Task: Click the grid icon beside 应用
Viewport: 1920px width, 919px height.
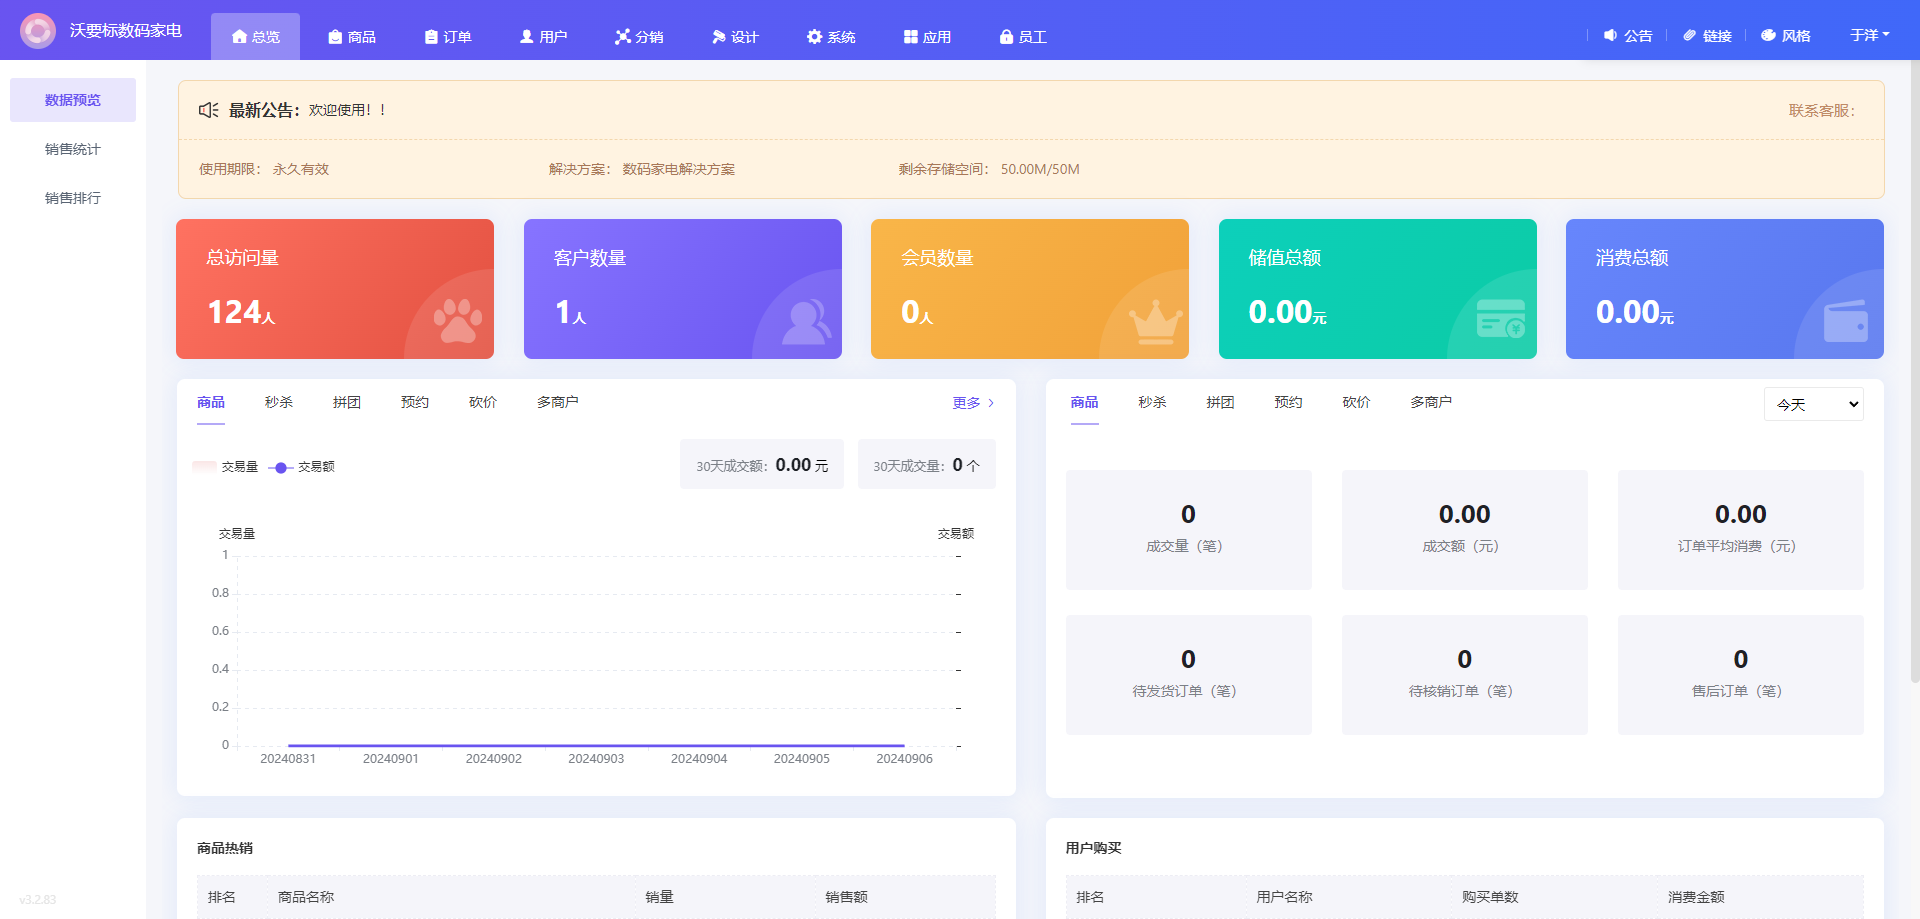Action: (911, 37)
